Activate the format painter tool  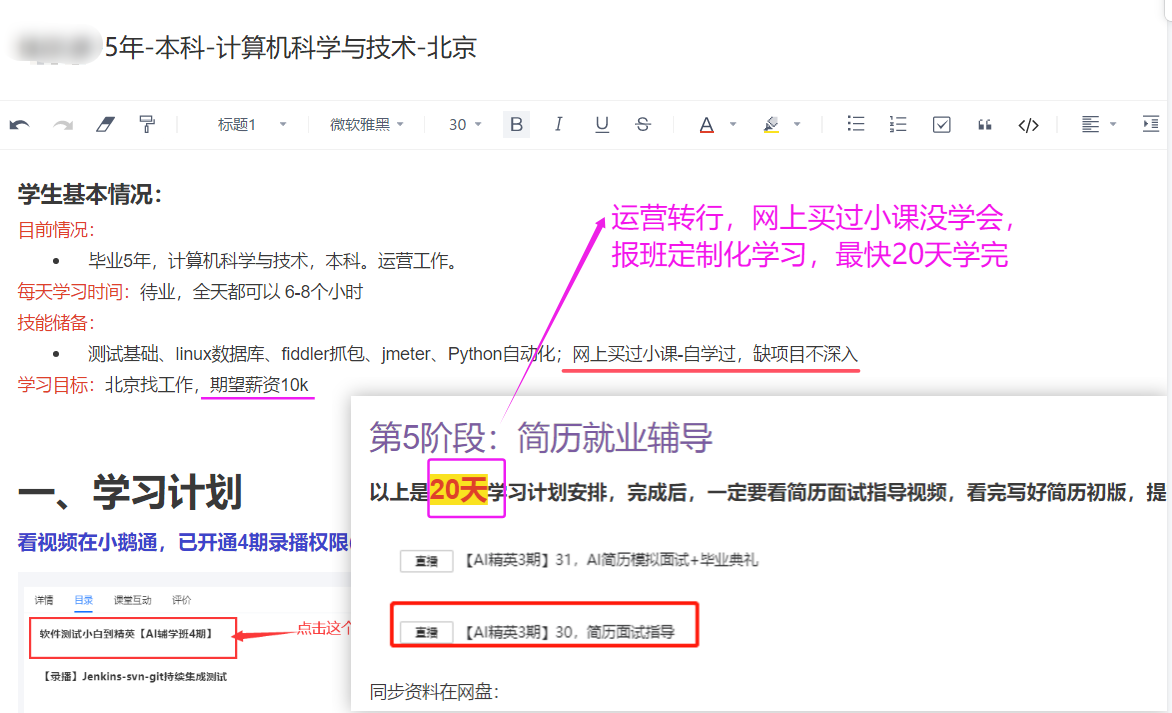tap(147, 125)
